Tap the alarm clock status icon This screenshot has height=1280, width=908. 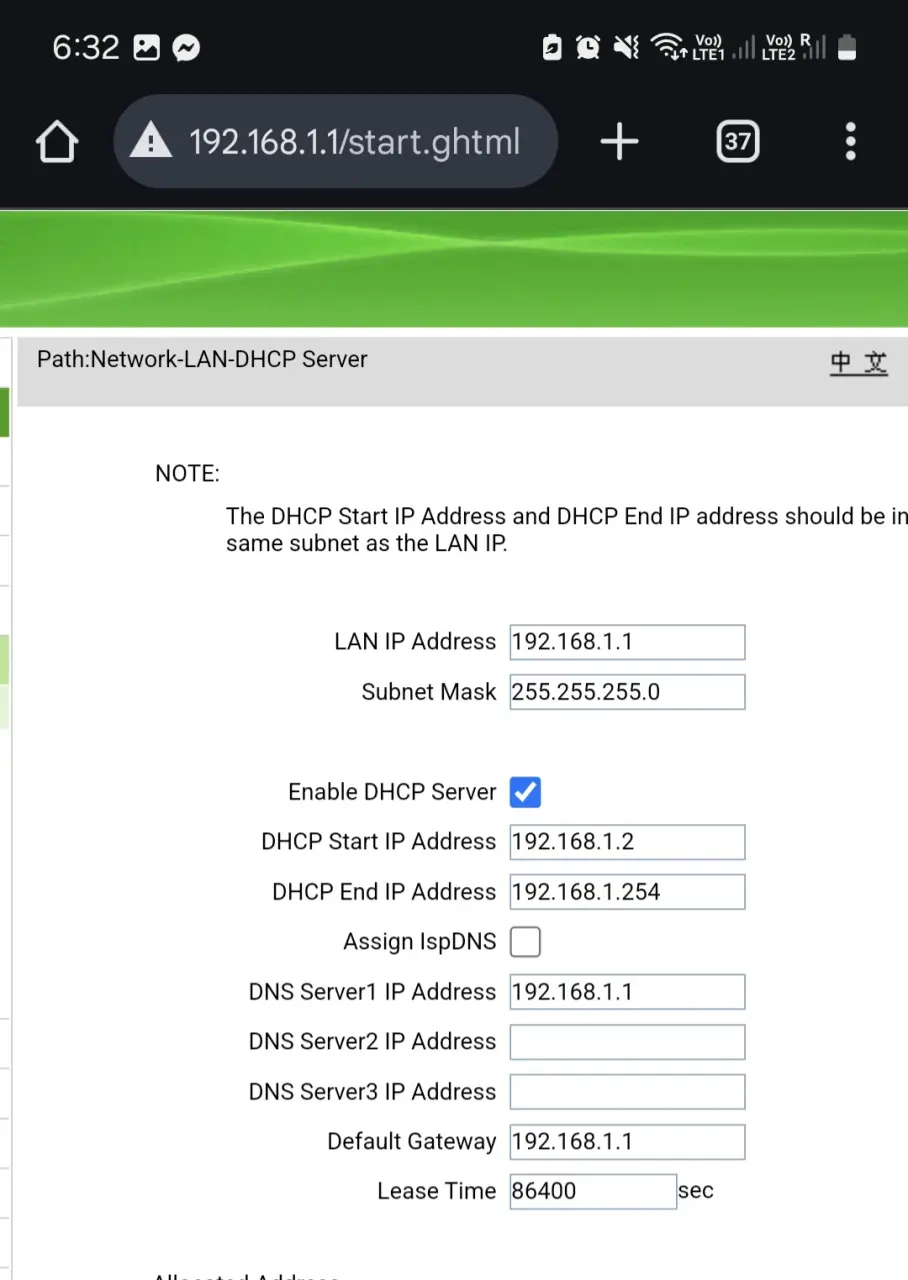588,47
